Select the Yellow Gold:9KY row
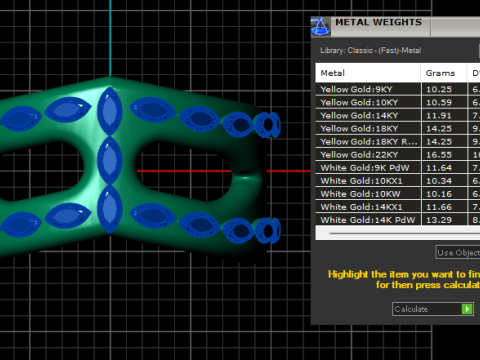Viewport: 480px width, 360px height. 398,89
